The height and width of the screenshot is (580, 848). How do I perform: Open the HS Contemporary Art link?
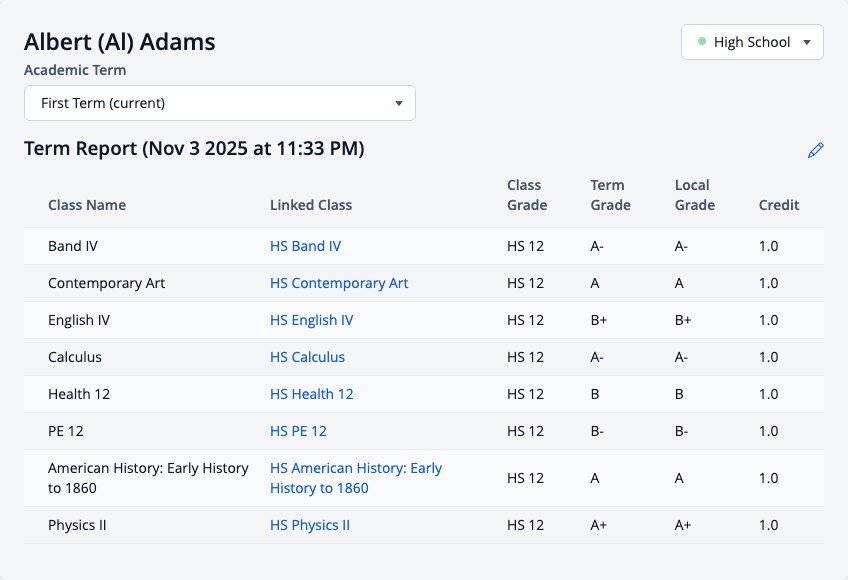pyautogui.click(x=339, y=283)
